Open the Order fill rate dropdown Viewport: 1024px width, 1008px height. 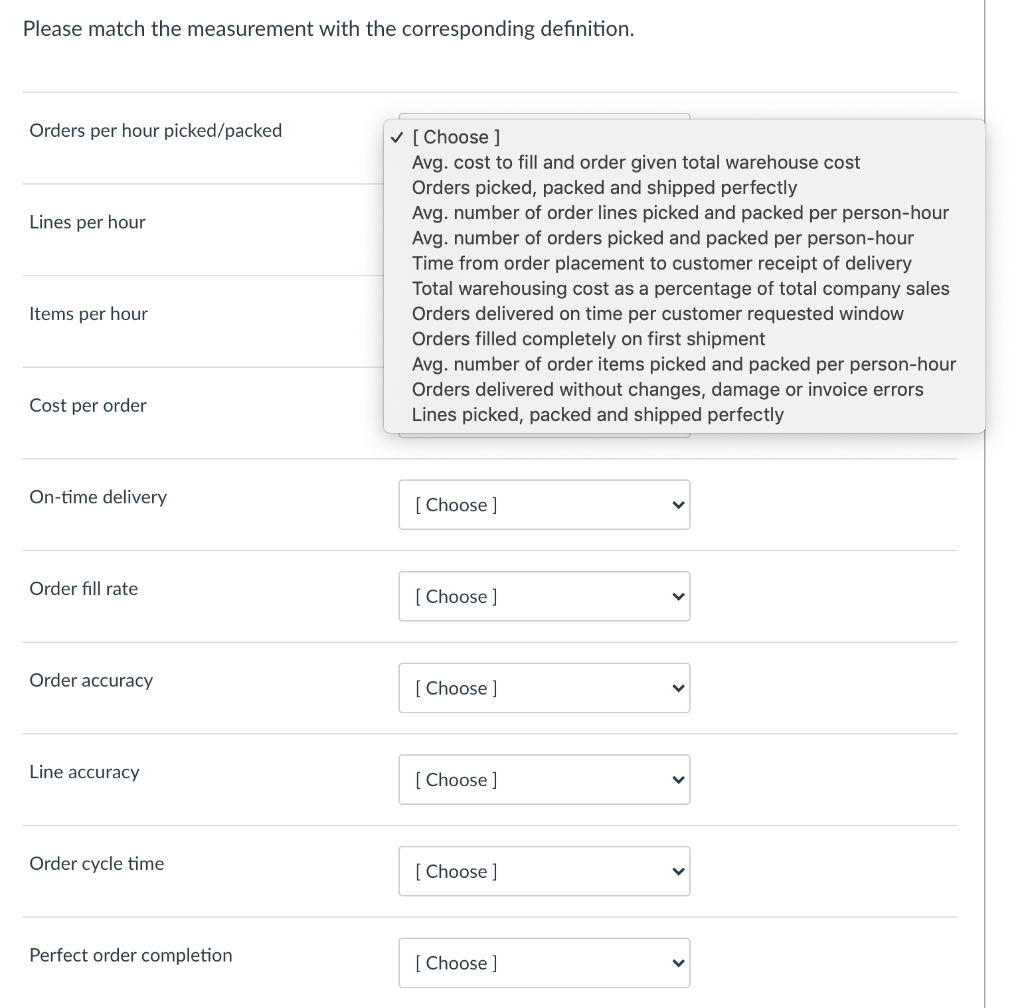pos(543,596)
